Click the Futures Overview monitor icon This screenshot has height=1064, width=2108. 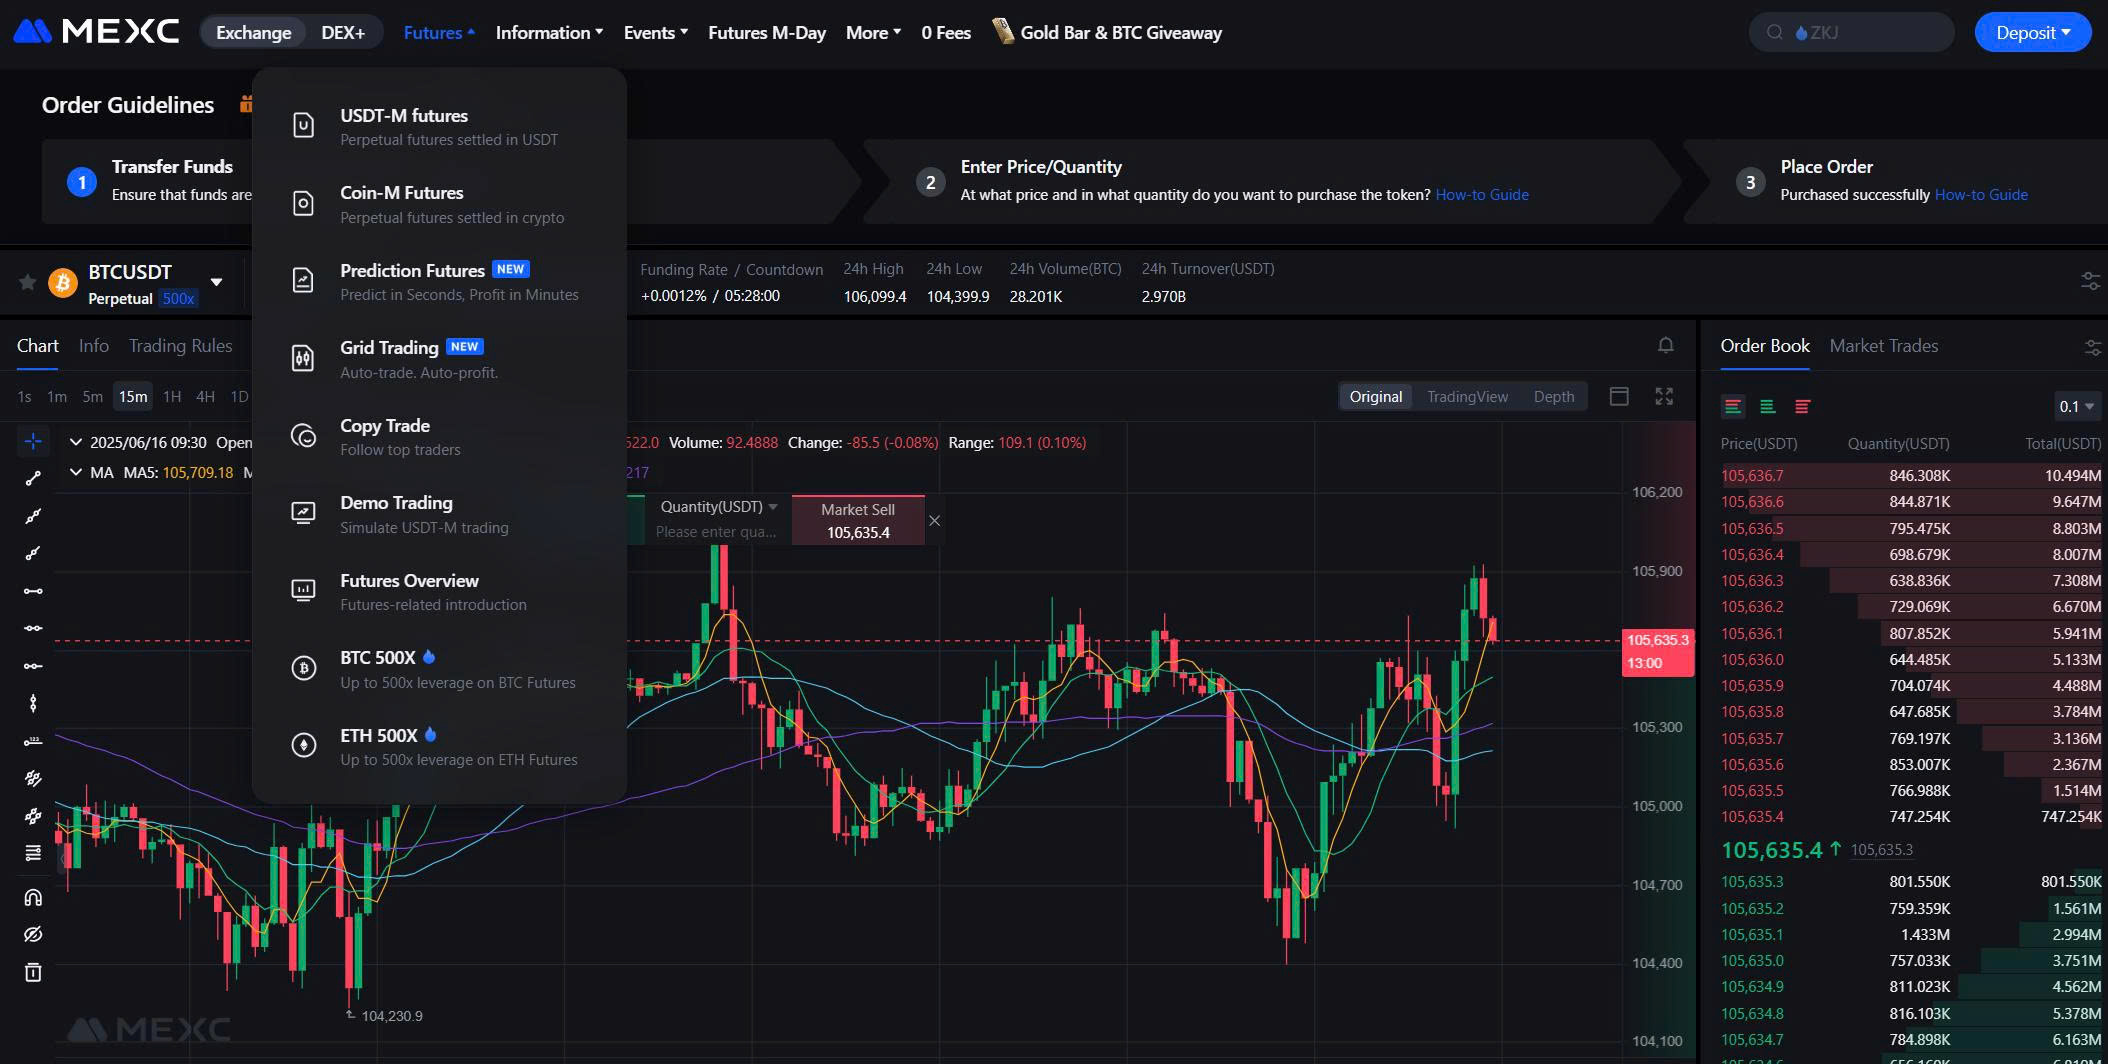pos(303,591)
